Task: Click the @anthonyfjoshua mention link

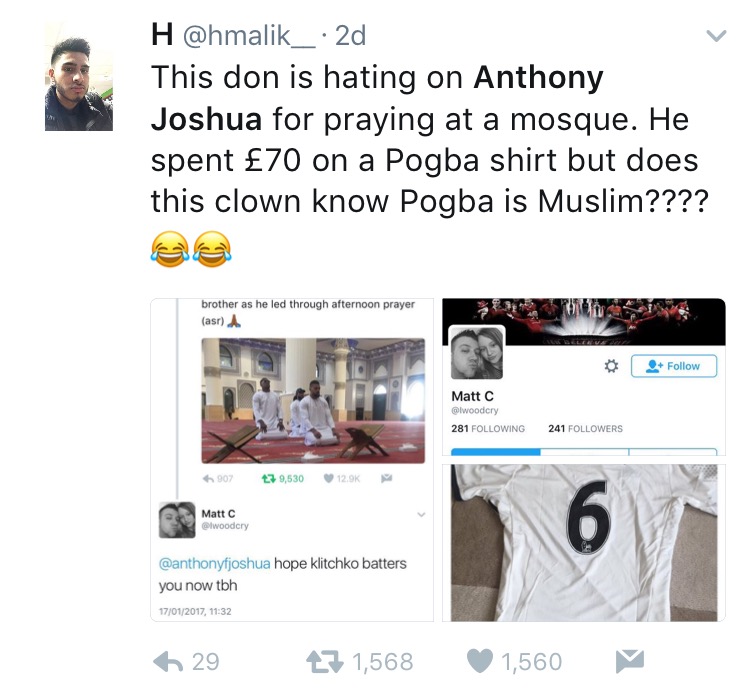Action: pos(214,563)
